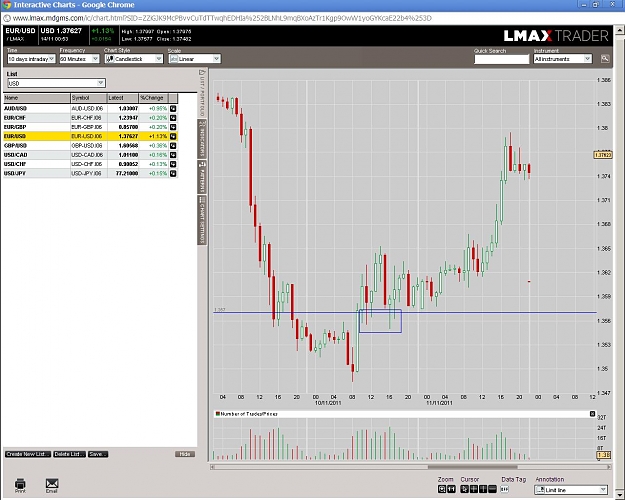The height and width of the screenshot is (500, 625).
Task: Open the Patterns side tab
Action: pos(202,177)
